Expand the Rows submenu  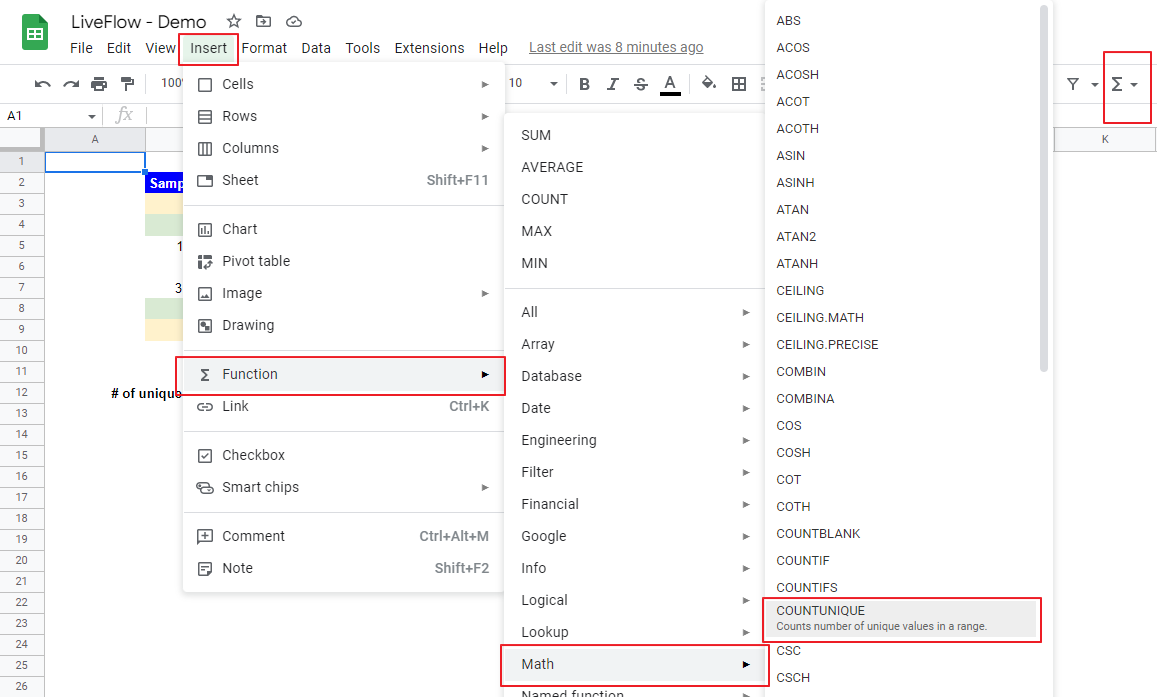point(344,116)
